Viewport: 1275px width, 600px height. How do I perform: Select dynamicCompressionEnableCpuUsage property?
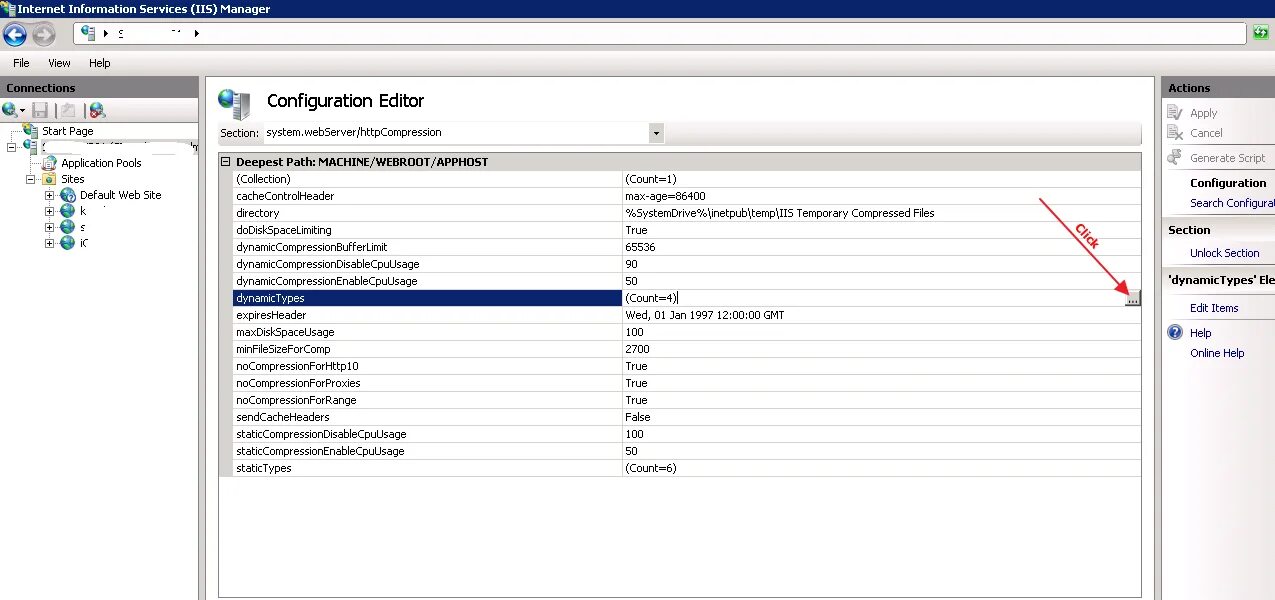[327, 281]
